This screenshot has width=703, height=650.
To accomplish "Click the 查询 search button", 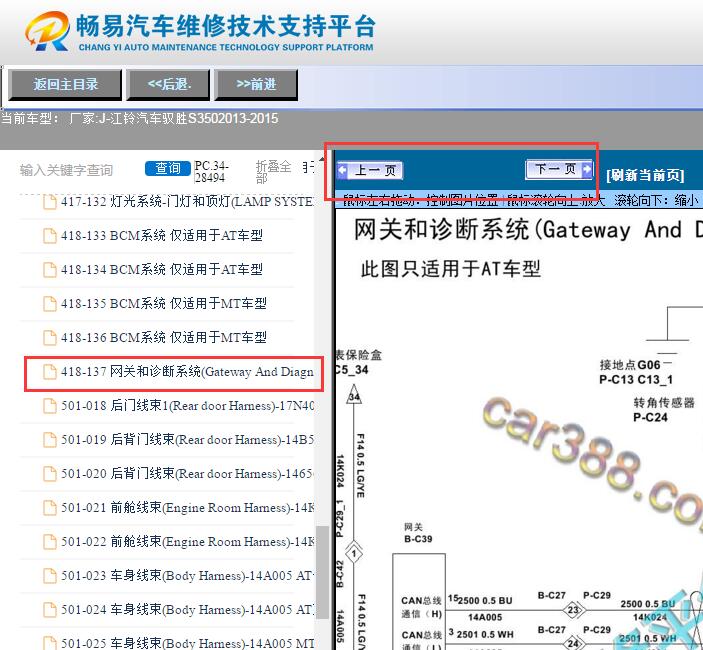I will click(168, 169).
